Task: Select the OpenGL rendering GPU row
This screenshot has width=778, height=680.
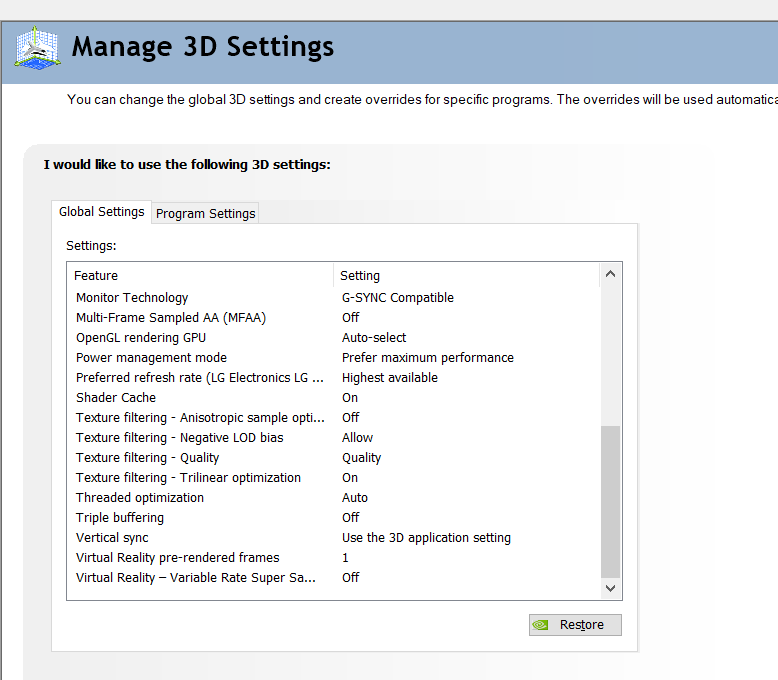Action: point(141,338)
